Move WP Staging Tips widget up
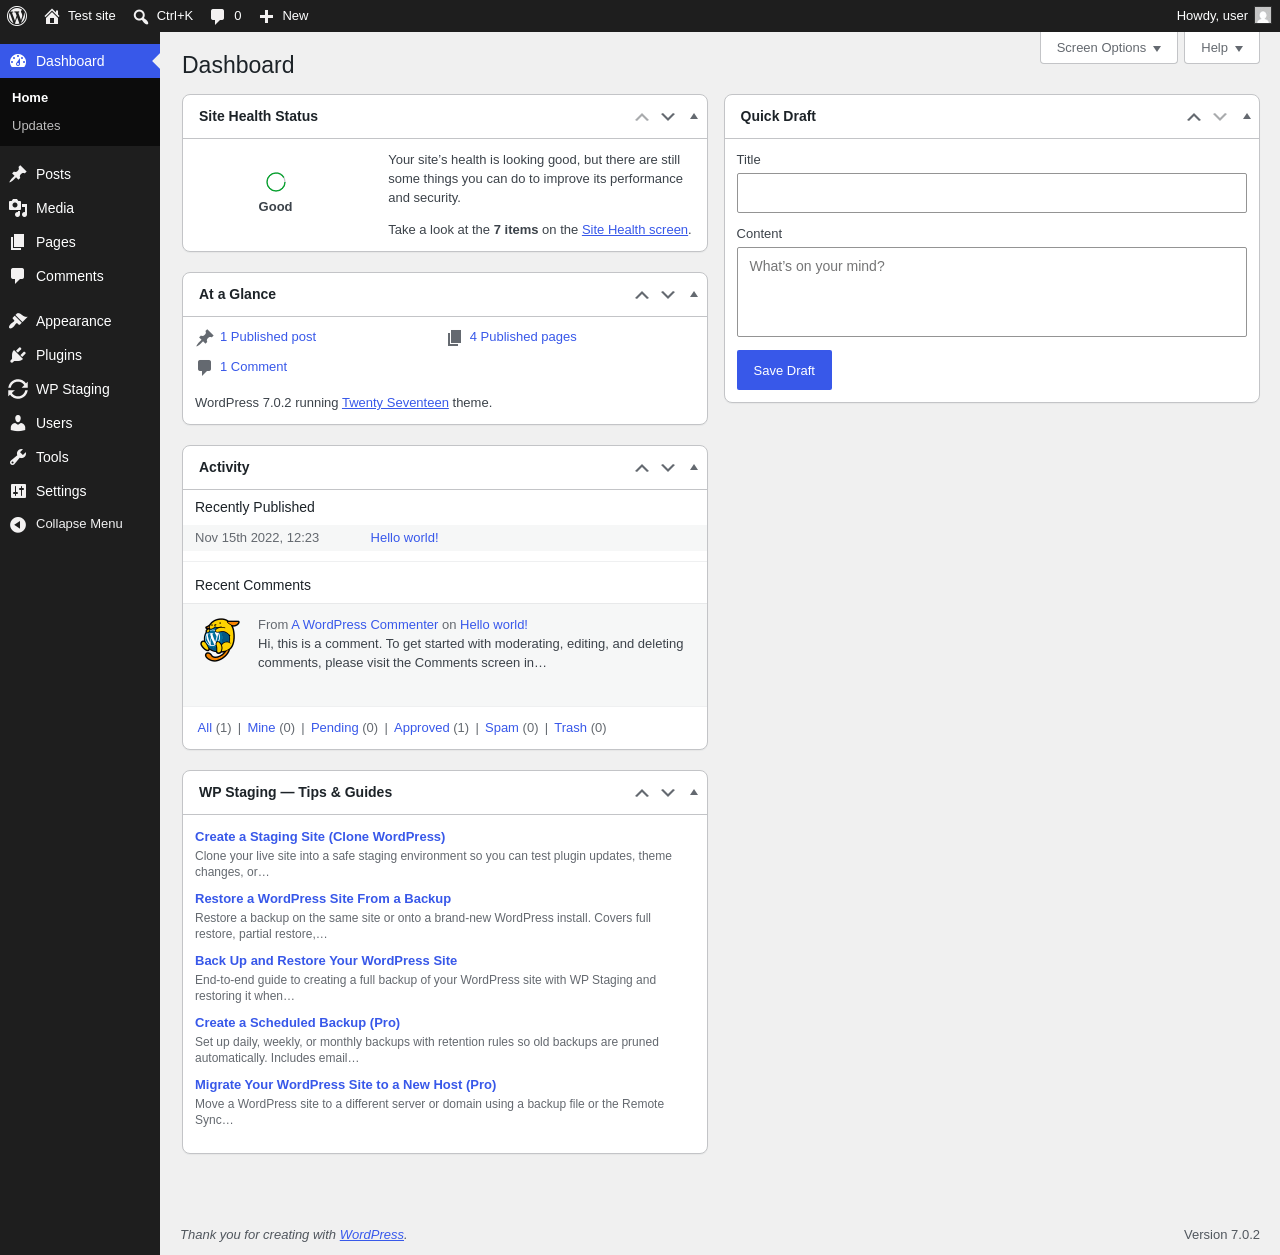 click(642, 793)
